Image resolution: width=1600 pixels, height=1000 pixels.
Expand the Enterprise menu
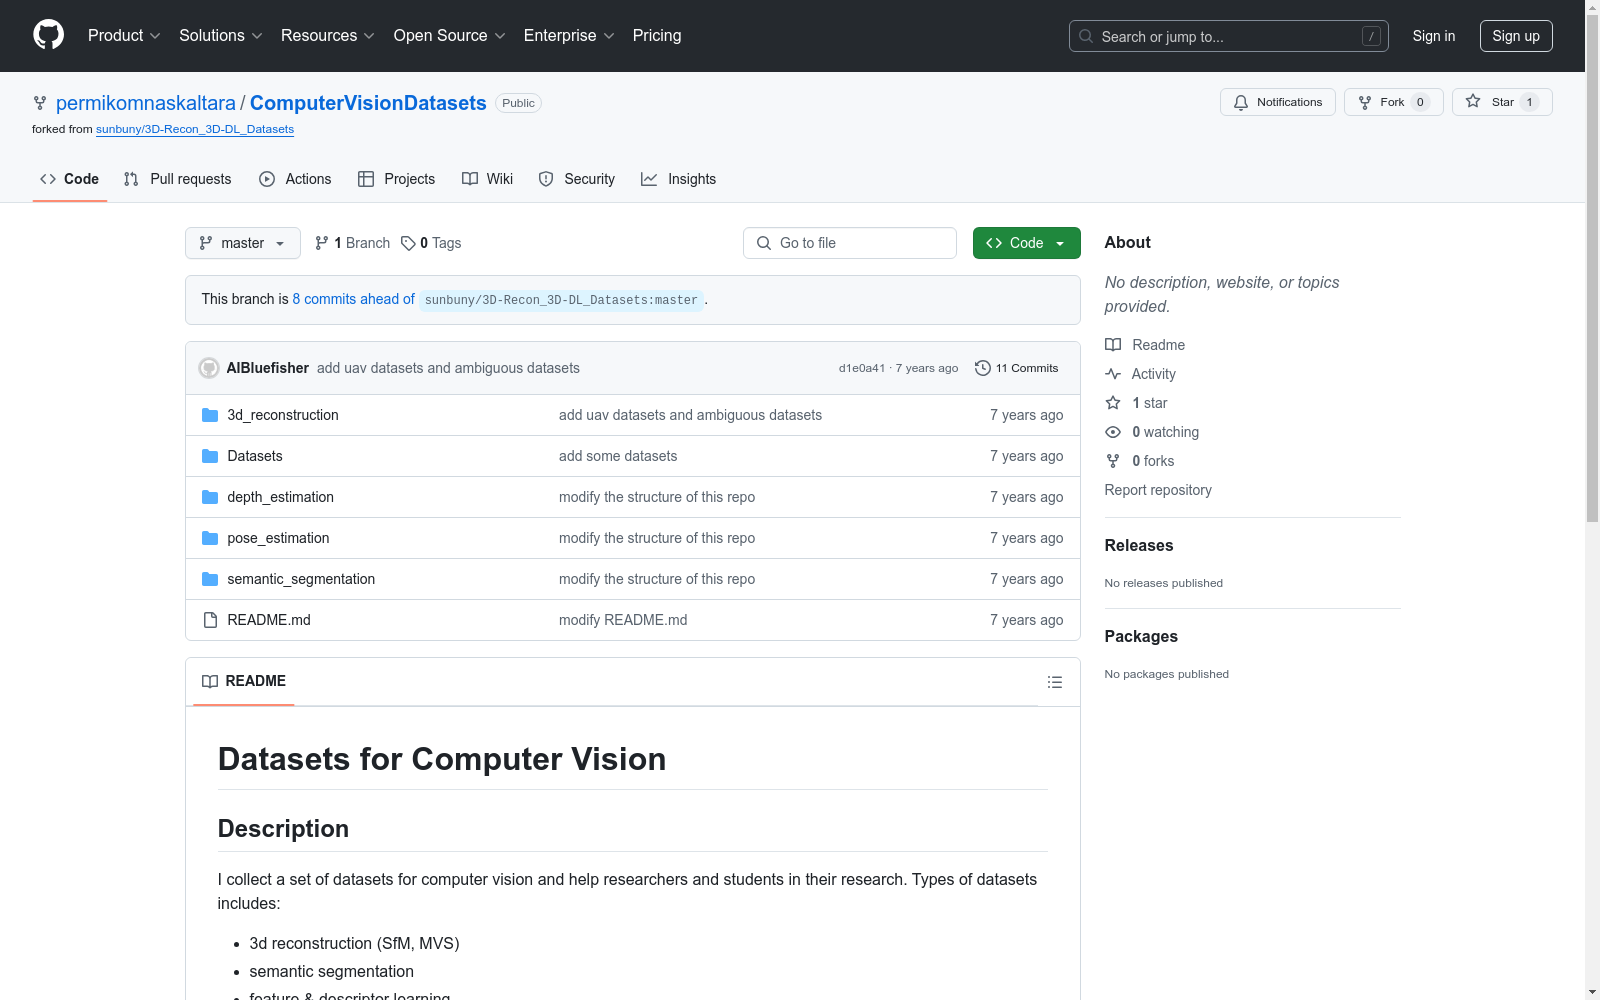click(569, 36)
